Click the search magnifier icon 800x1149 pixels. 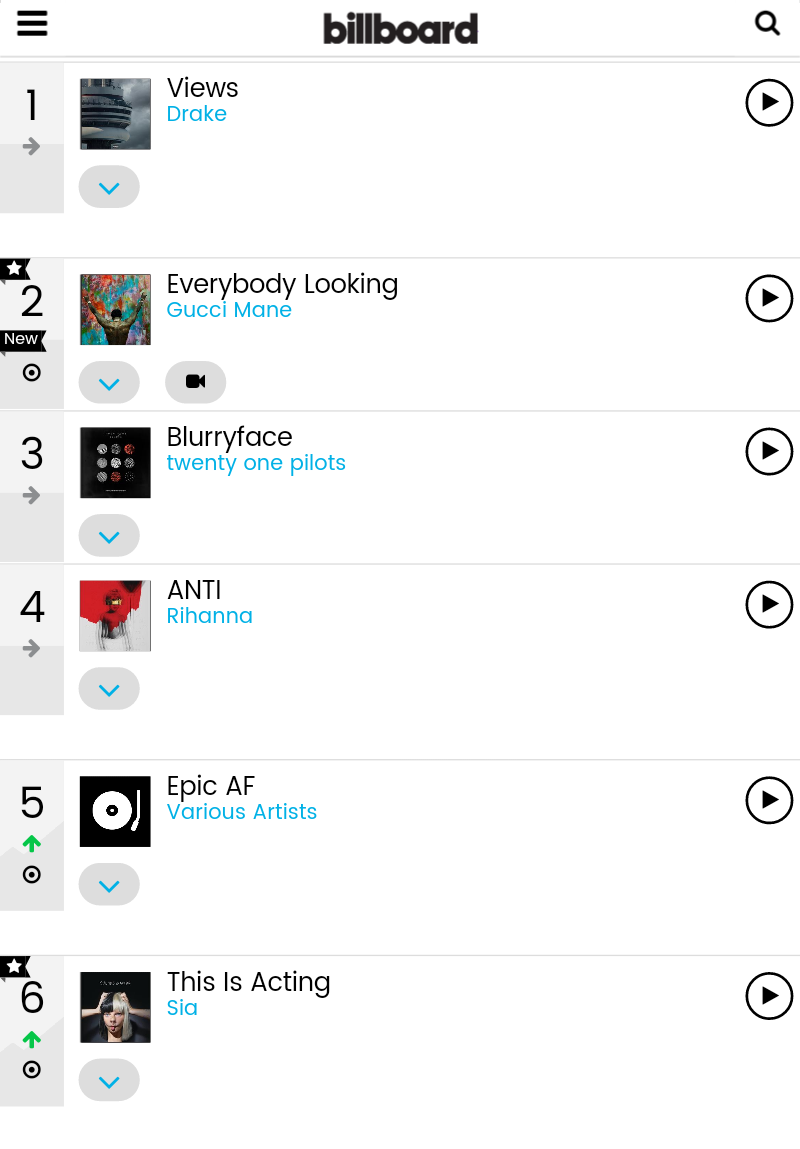pyautogui.click(x=767, y=23)
